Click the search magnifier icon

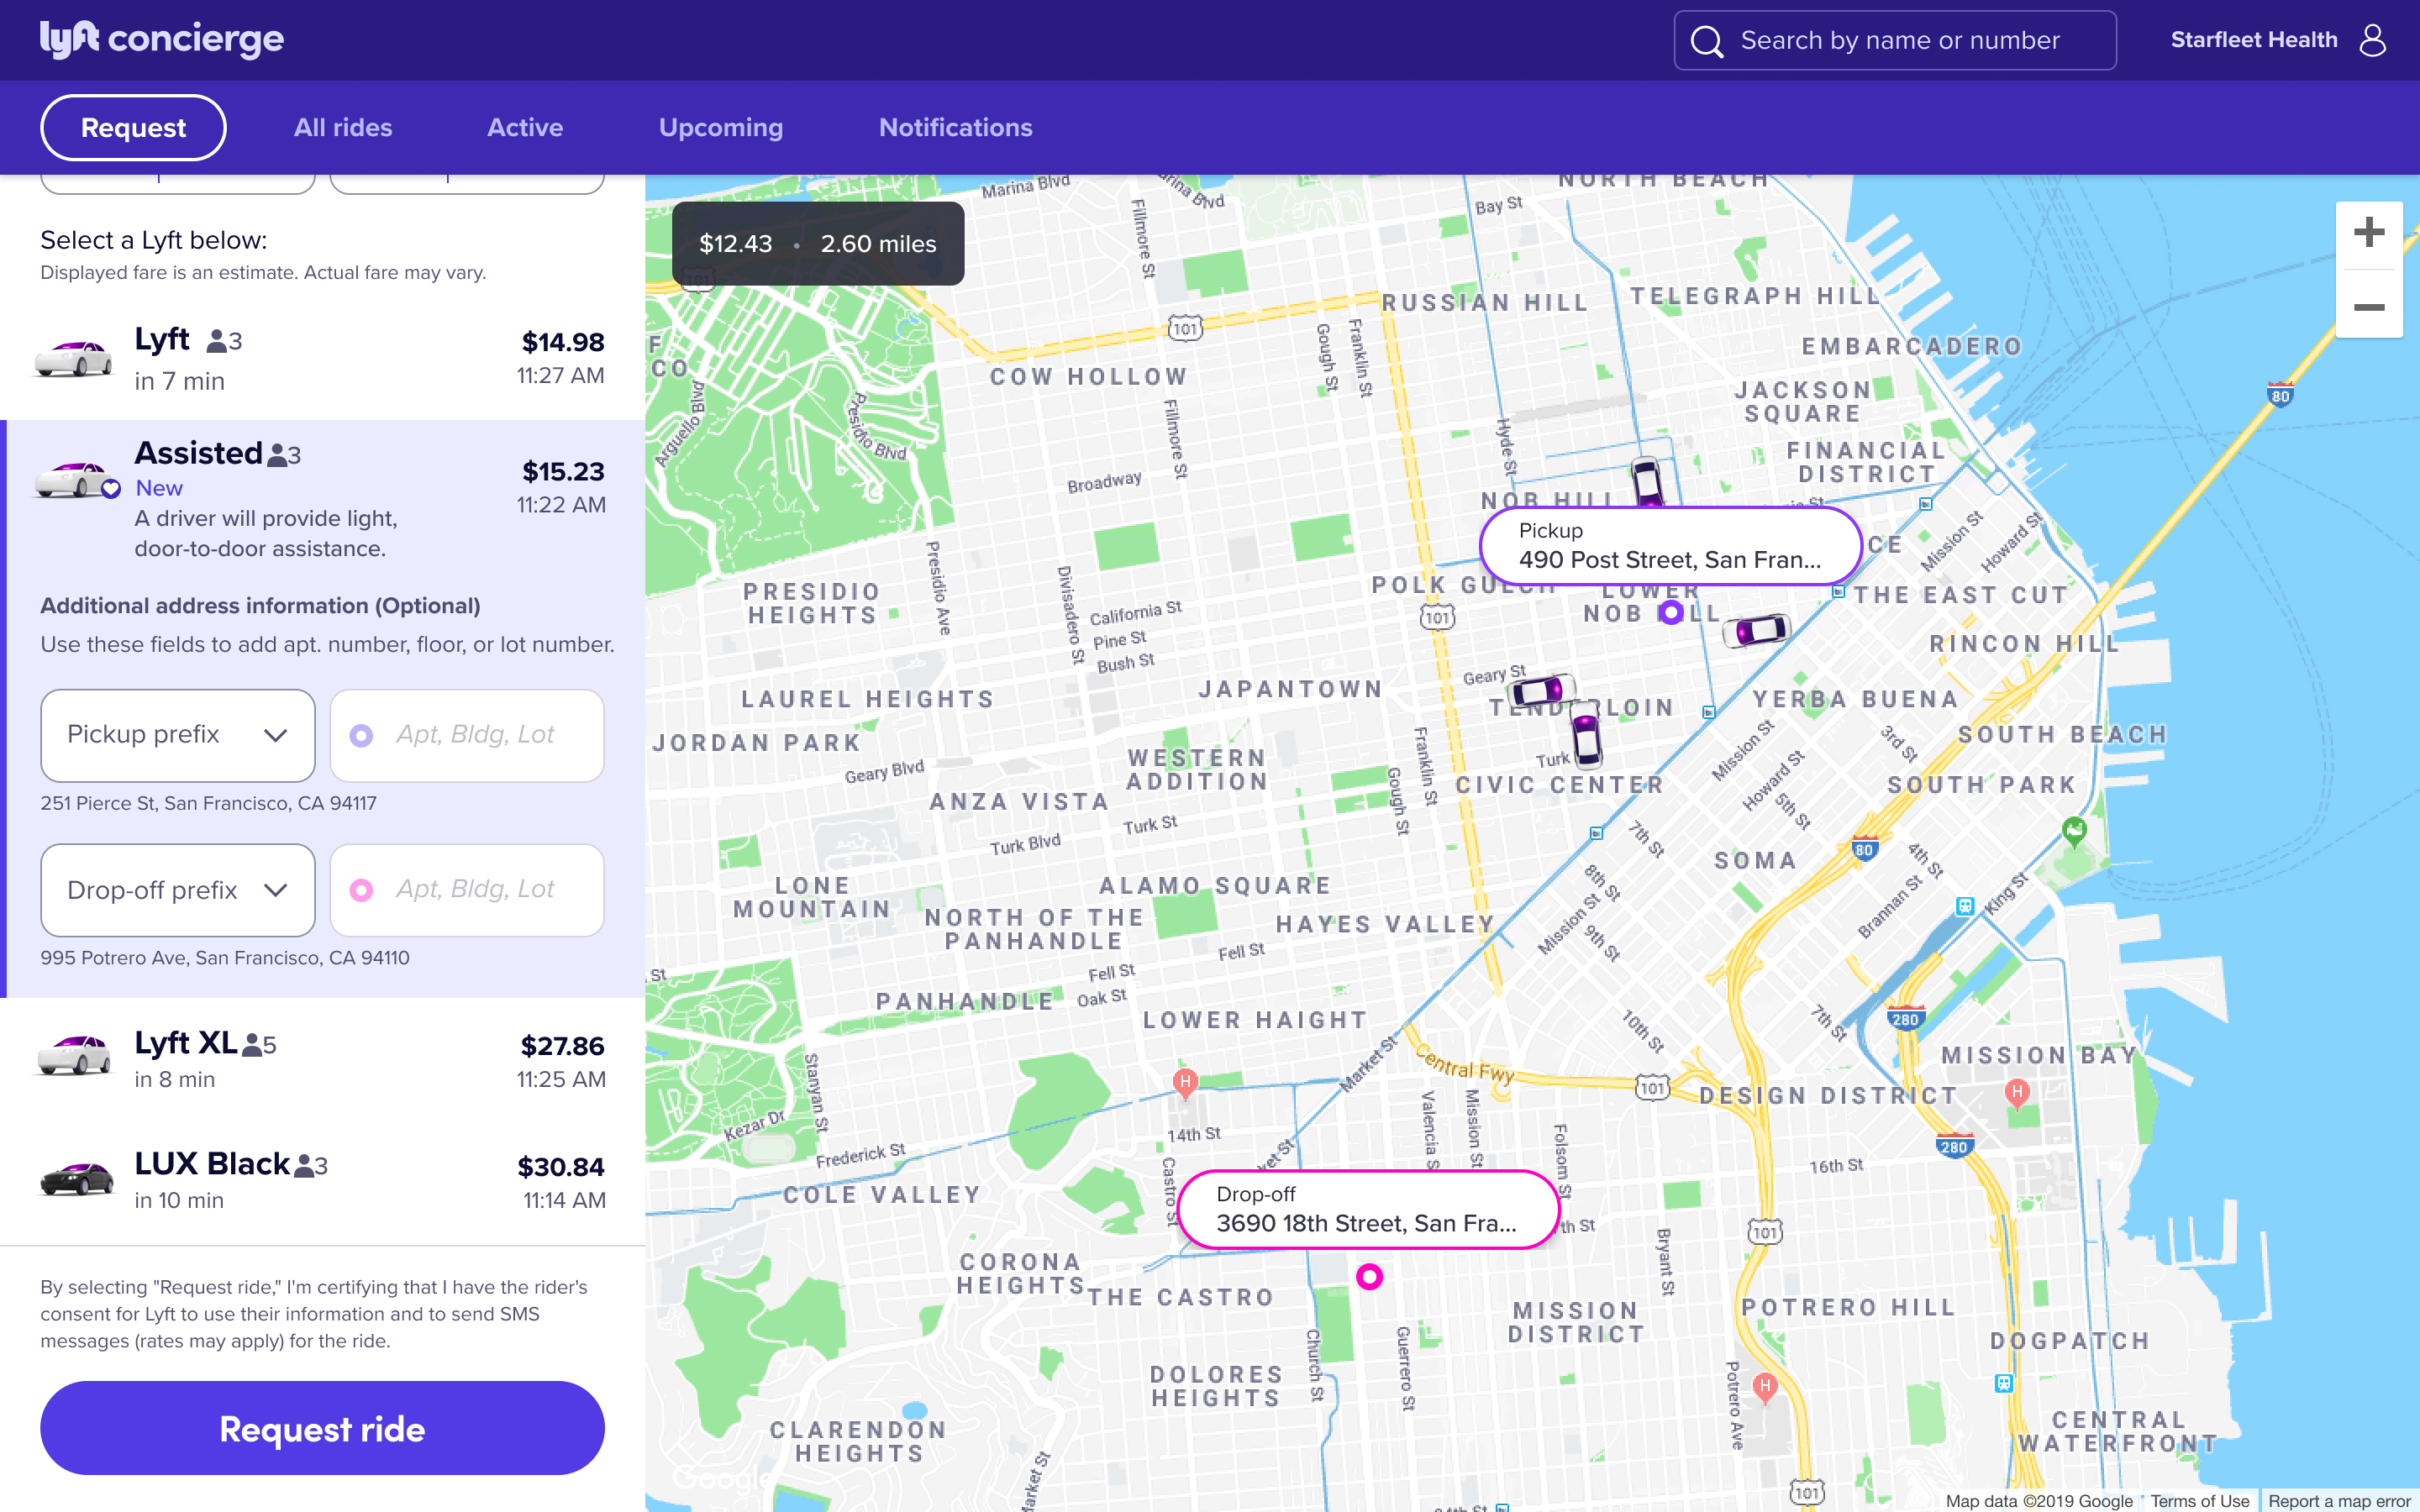coord(1706,41)
